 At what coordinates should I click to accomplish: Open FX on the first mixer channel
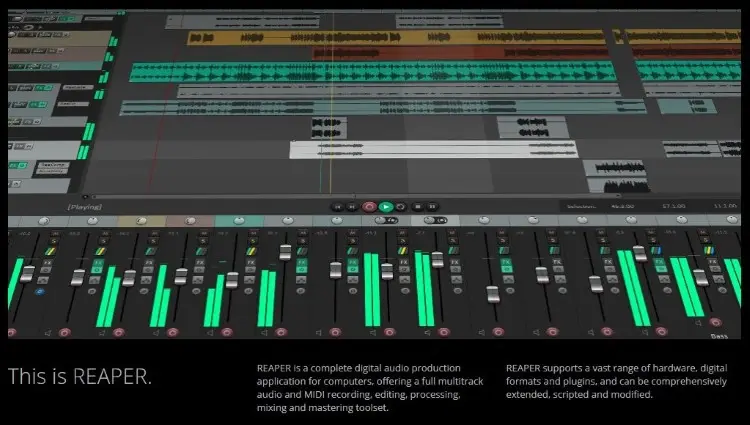[47, 262]
